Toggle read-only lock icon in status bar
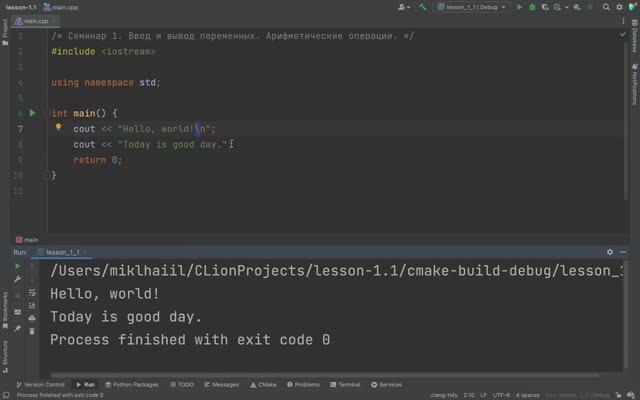 (x=619, y=395)
